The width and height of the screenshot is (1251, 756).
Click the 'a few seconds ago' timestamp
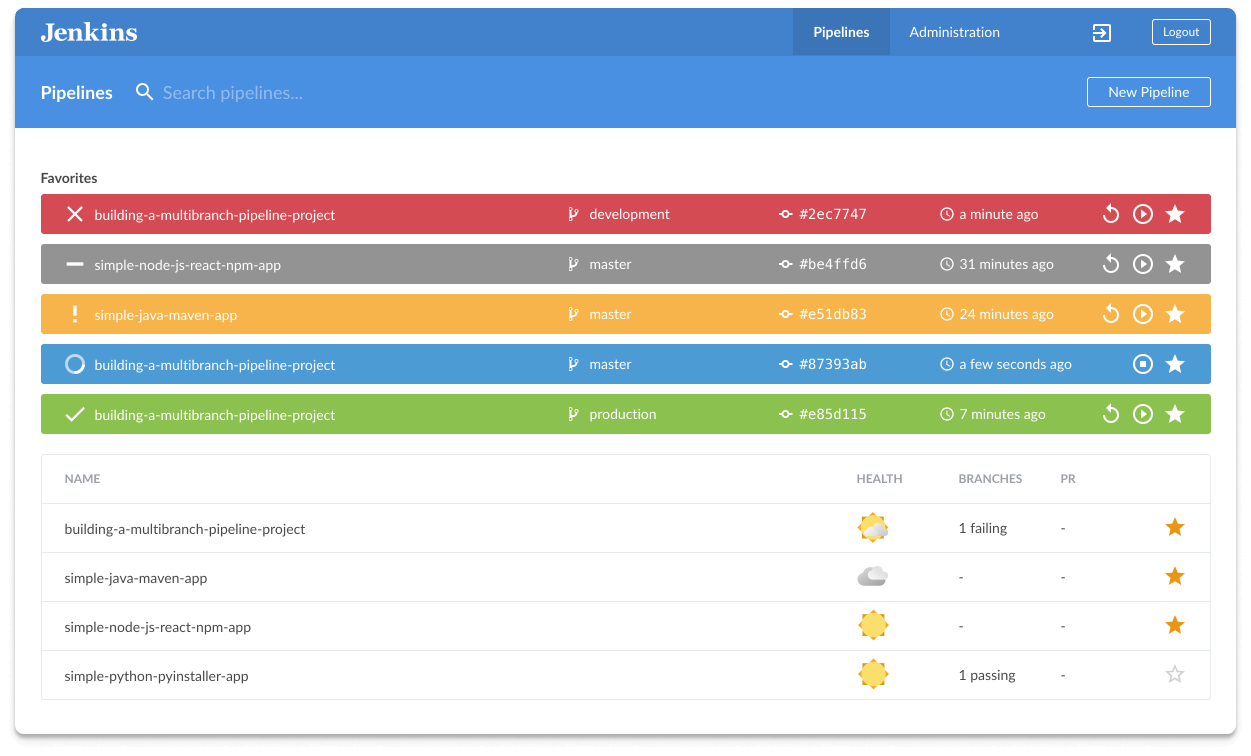coord(1015,364)
